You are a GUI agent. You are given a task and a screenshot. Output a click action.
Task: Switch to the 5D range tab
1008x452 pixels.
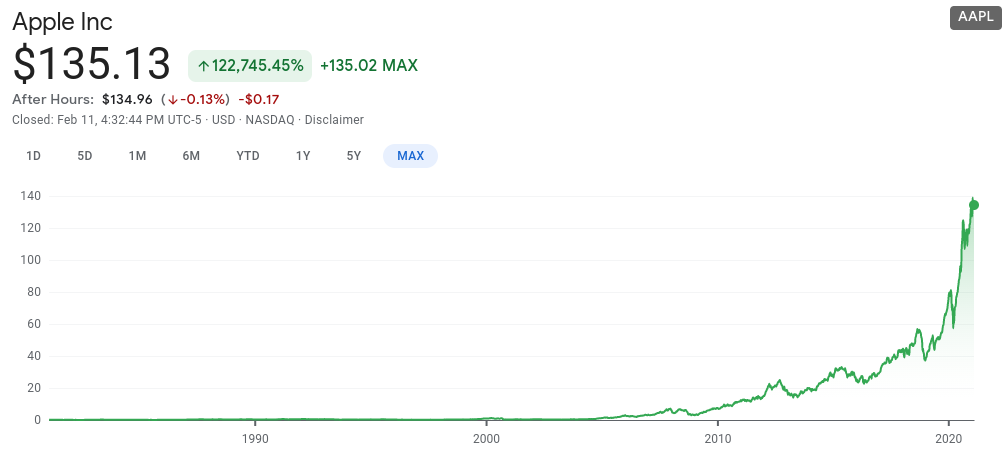pyautogui.click(x=85, y=156)
